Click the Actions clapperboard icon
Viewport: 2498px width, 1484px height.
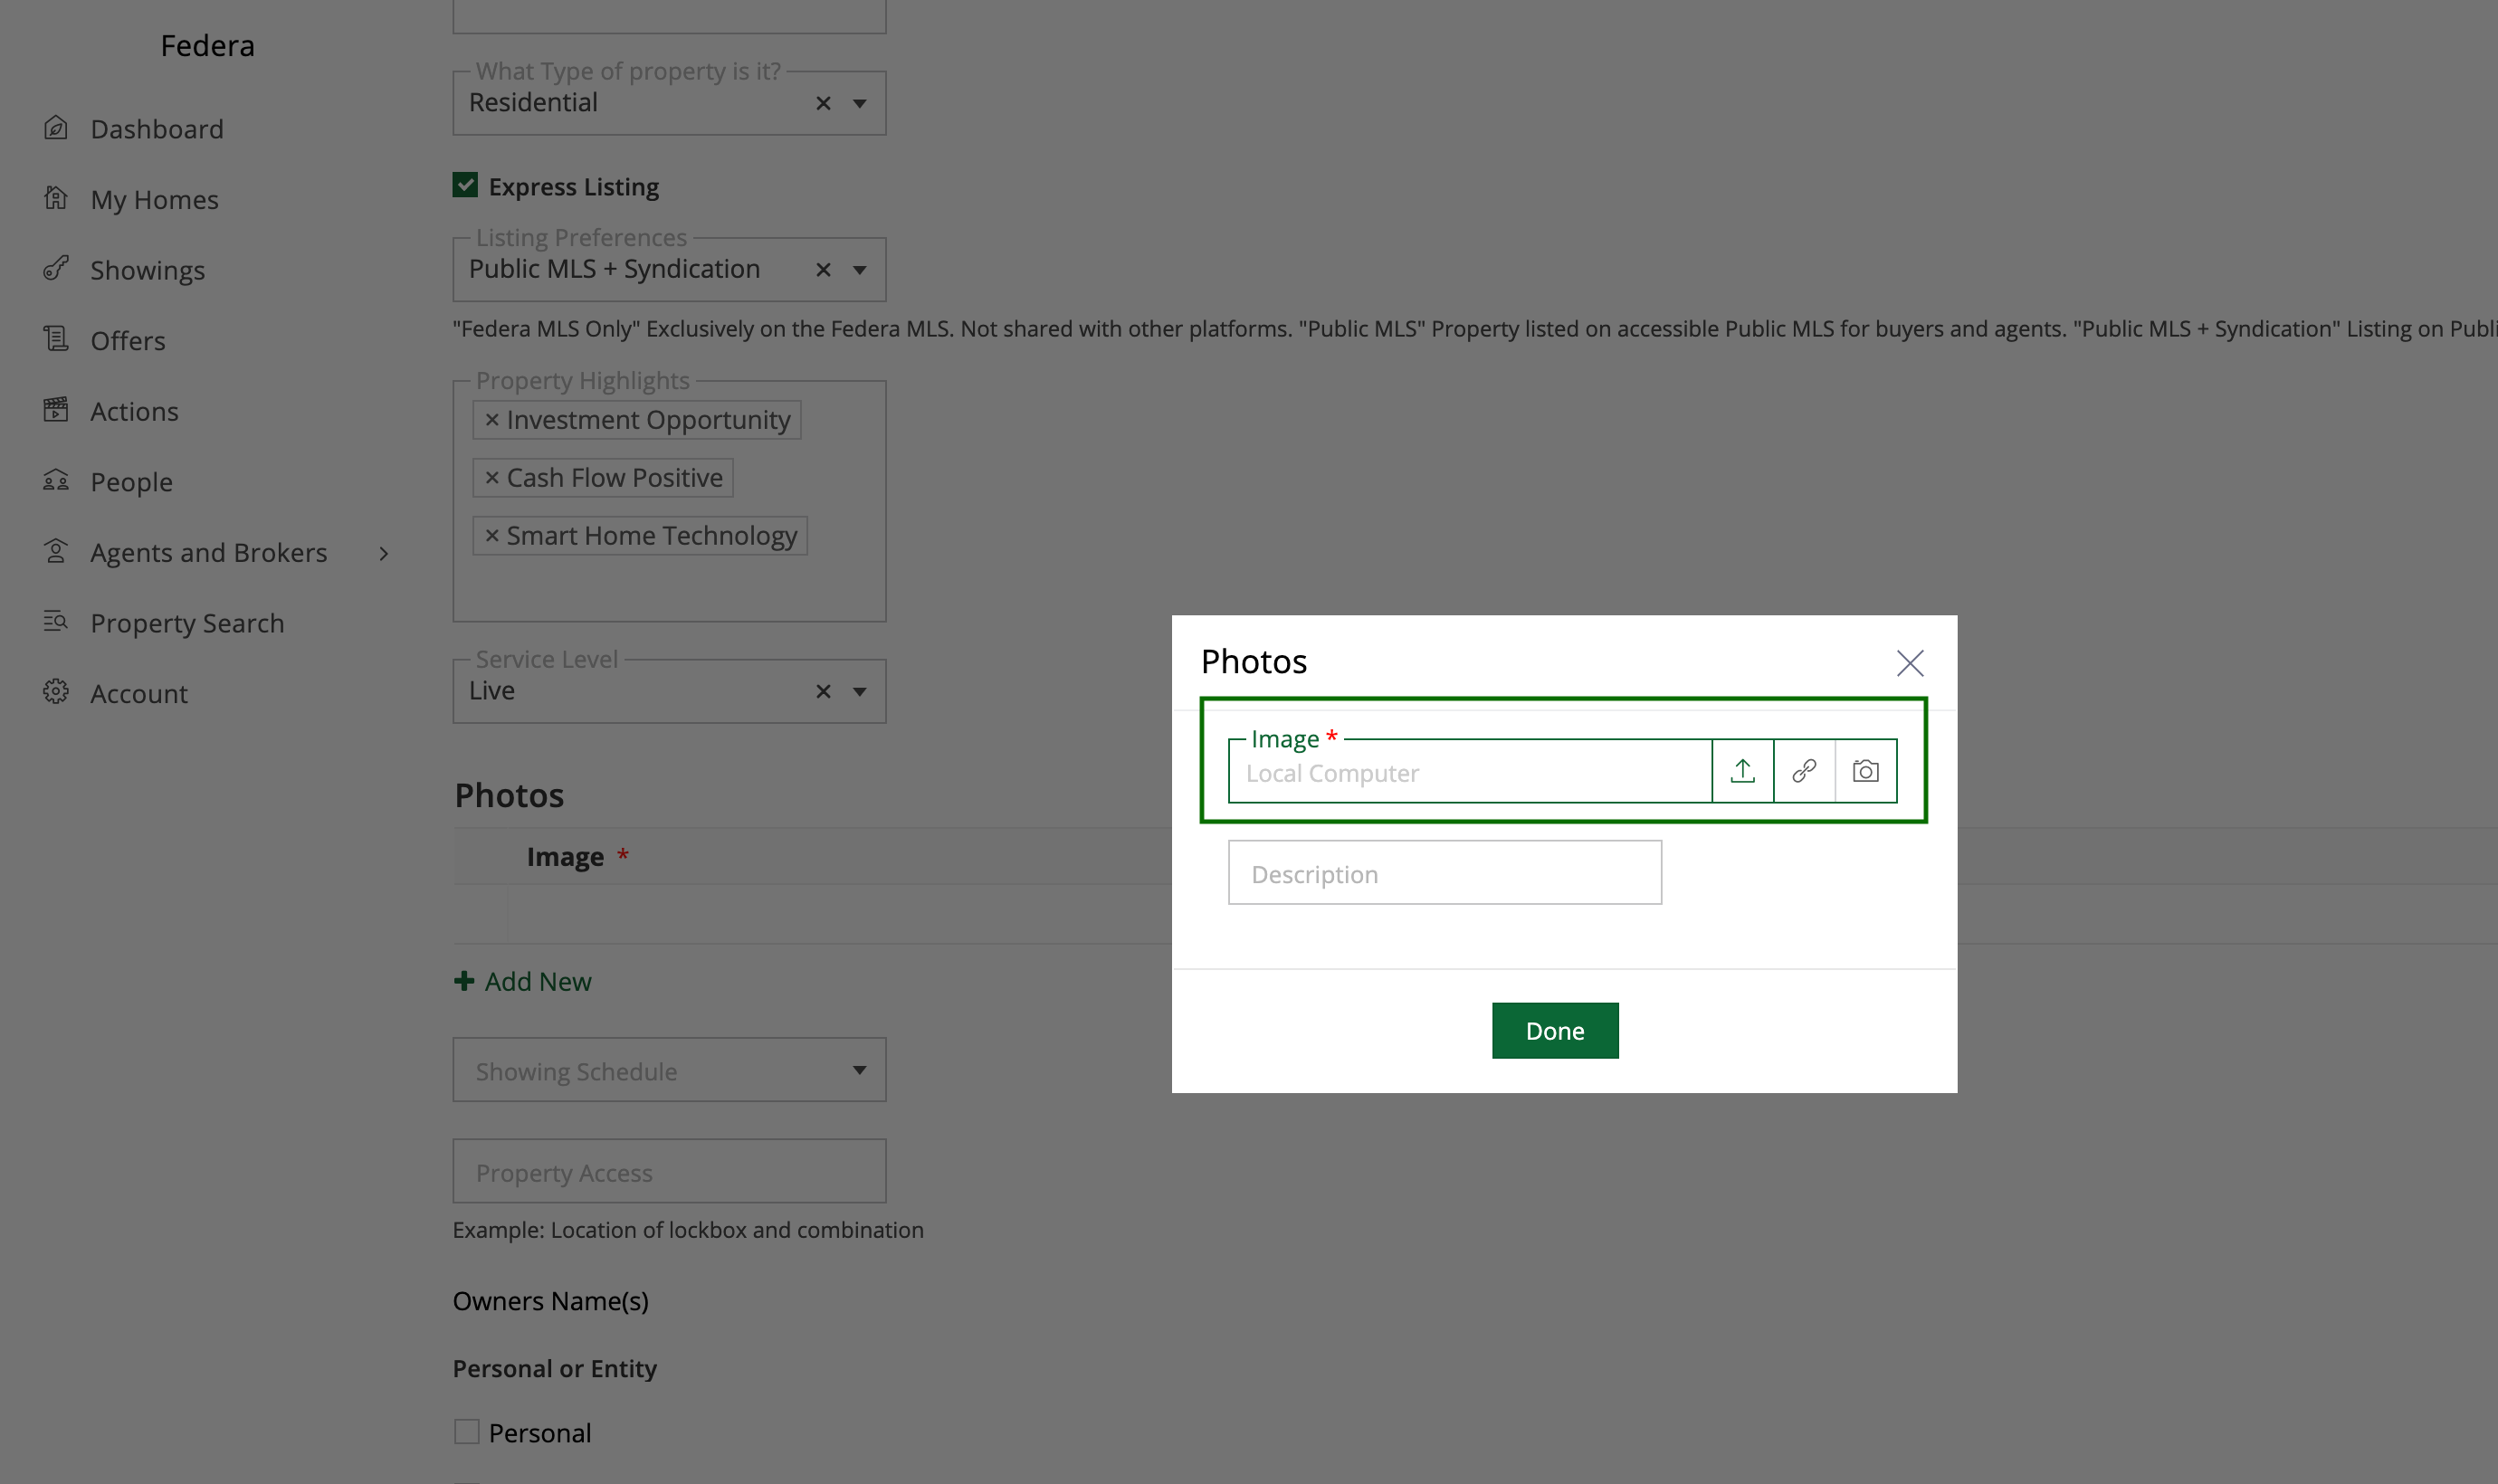[56, 409]
